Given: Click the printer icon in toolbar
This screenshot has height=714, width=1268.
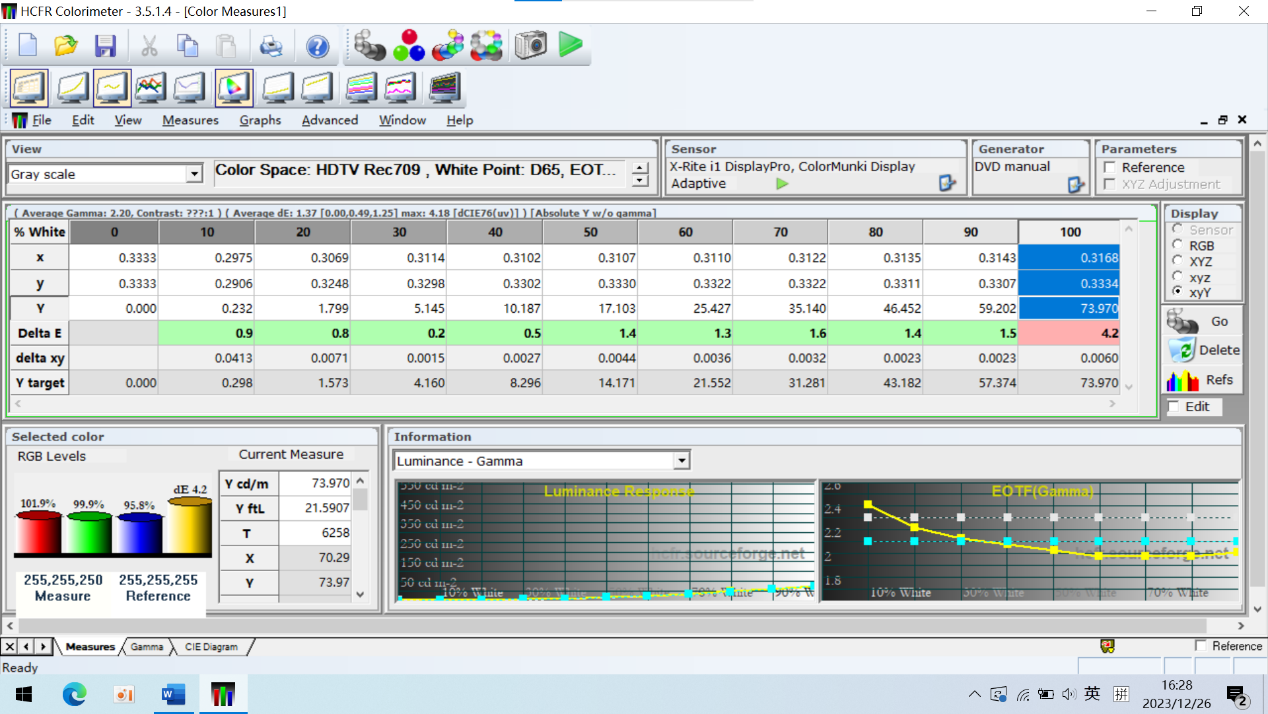Looking at the screenshot, I should pos(271,46).
